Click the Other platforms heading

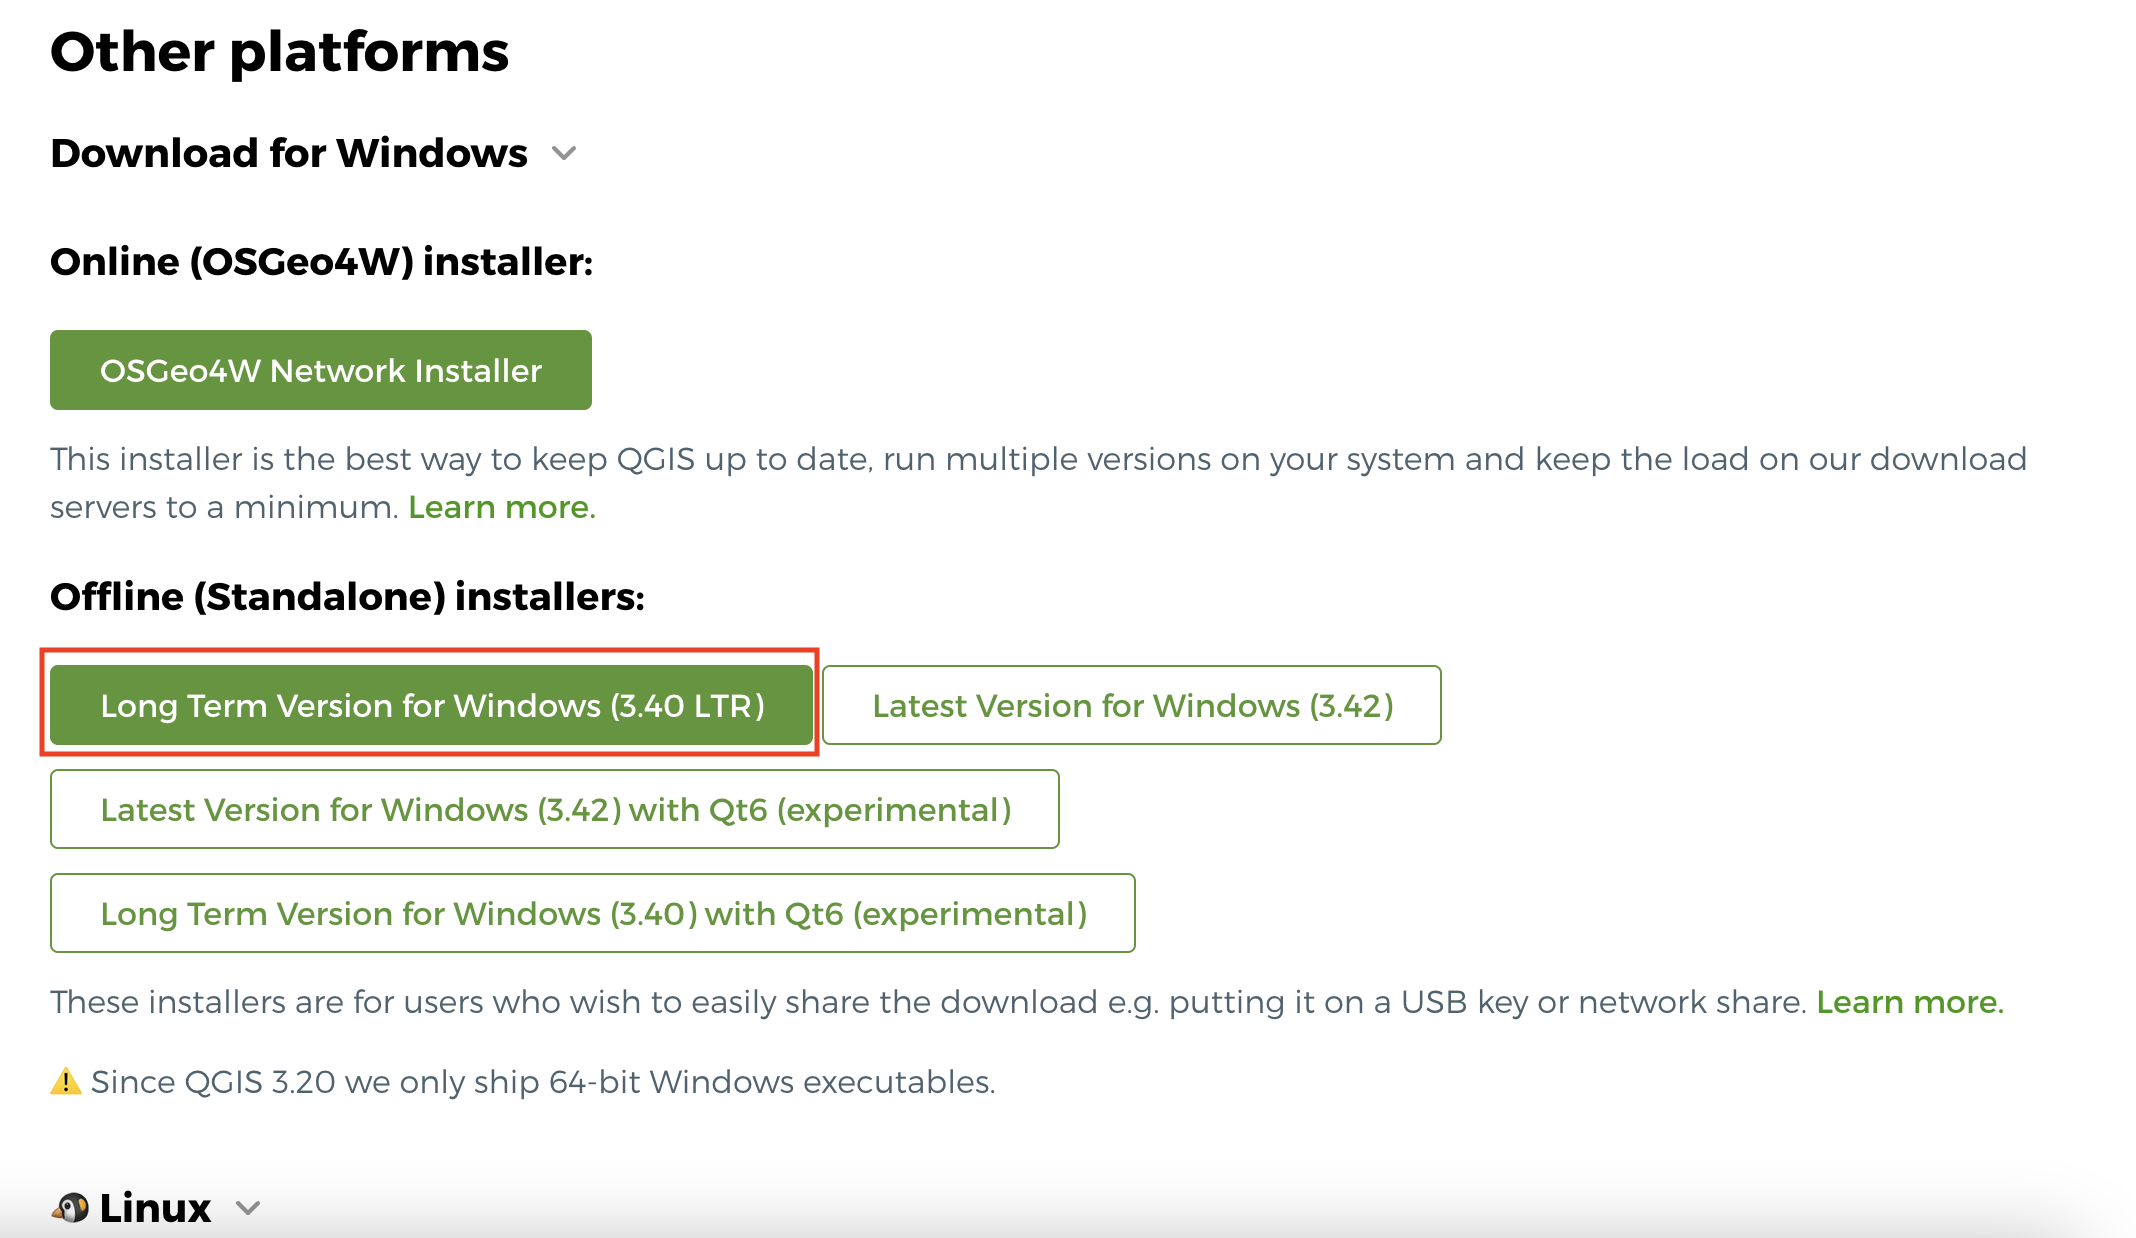[x=279, y=52]
